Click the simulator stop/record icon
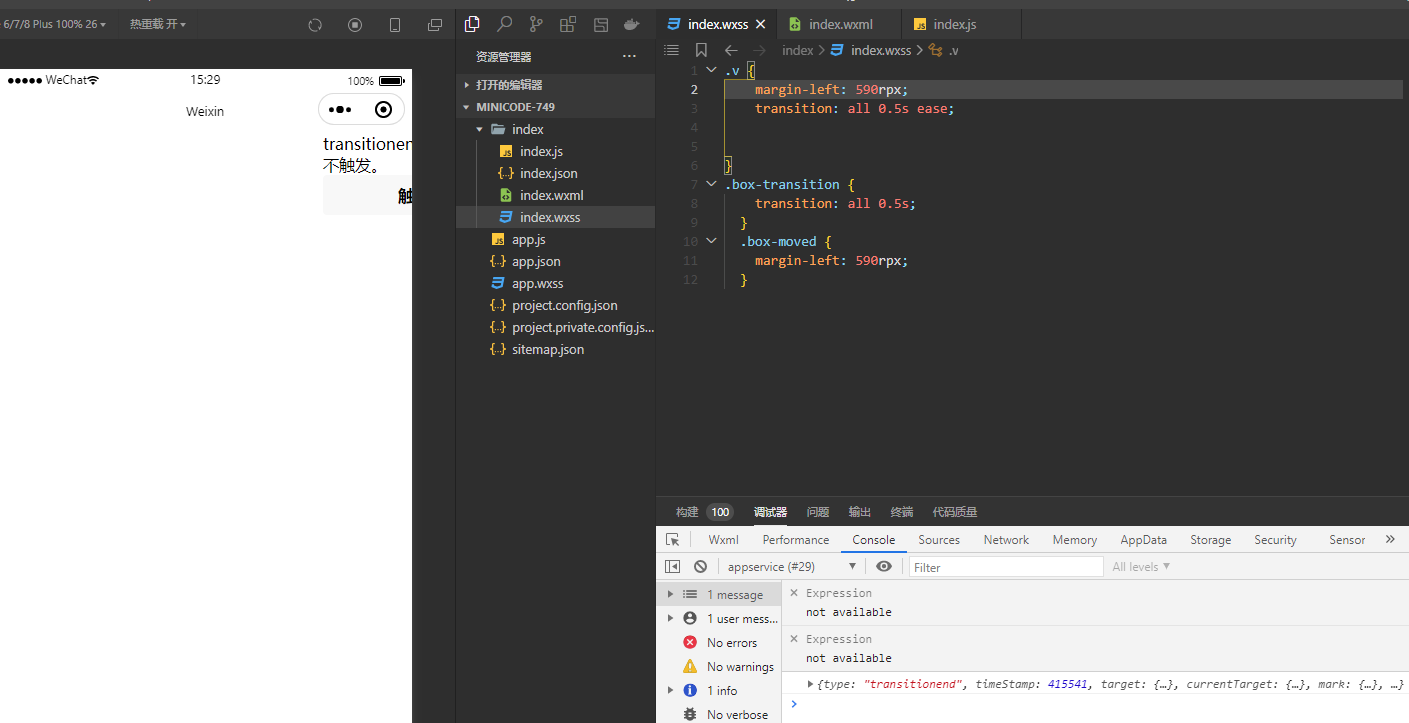1409x723 pixels. pyautogui.click(x=355, y=25)
